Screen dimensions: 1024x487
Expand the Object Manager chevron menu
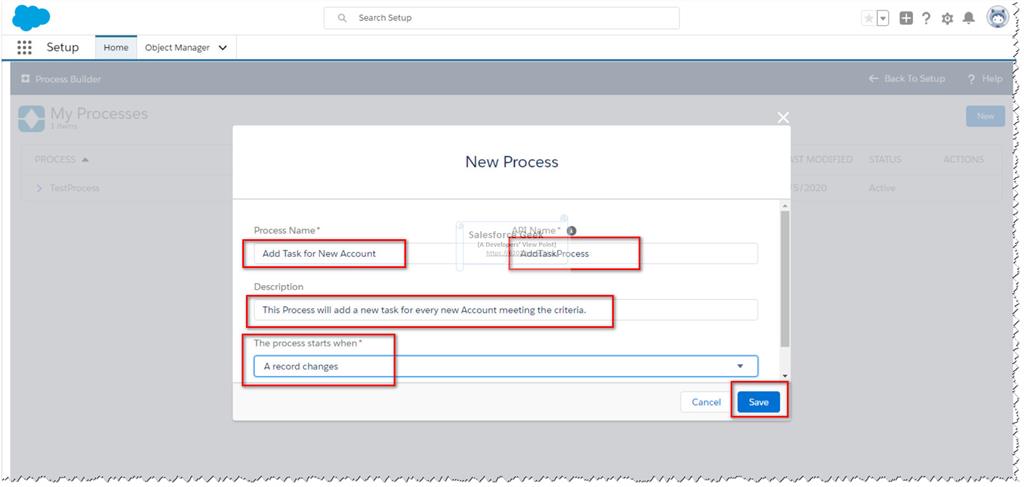(223, 48)
